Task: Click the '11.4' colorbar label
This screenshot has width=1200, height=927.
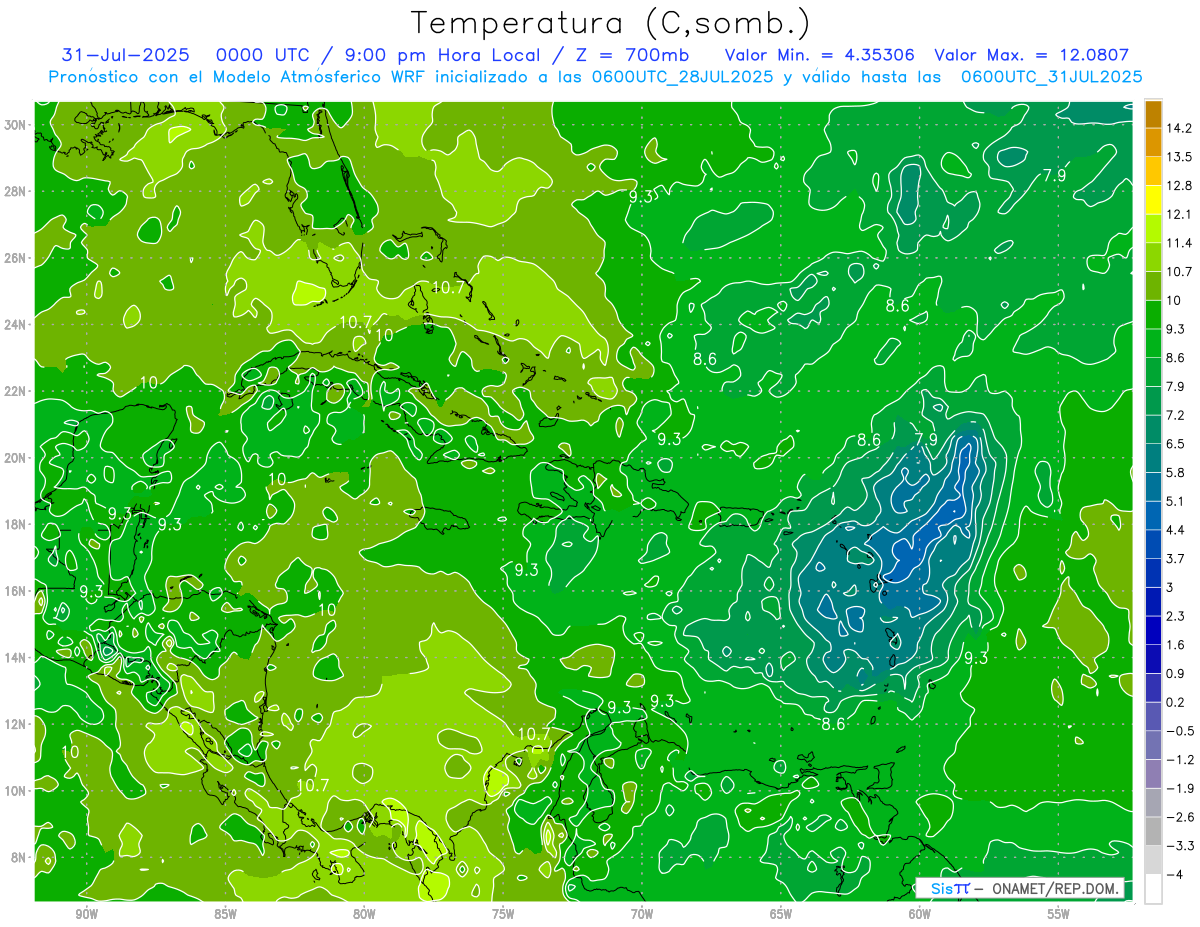Action: pyautogui.click(x=1178, y=243)
